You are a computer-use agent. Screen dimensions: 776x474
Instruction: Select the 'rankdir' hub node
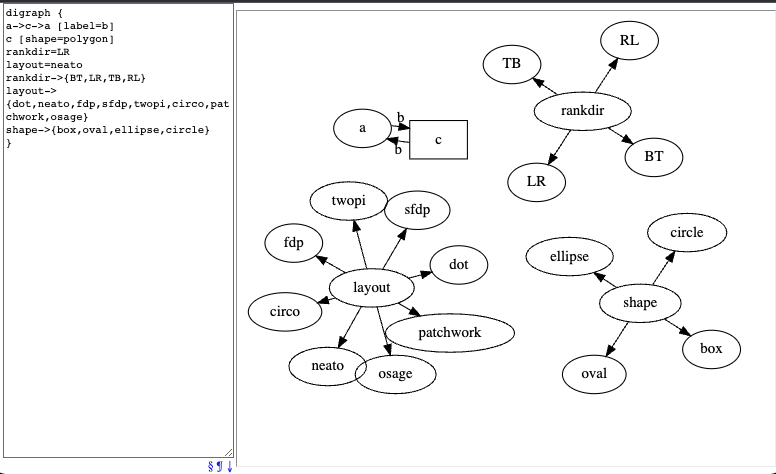(x=582, y=111)
